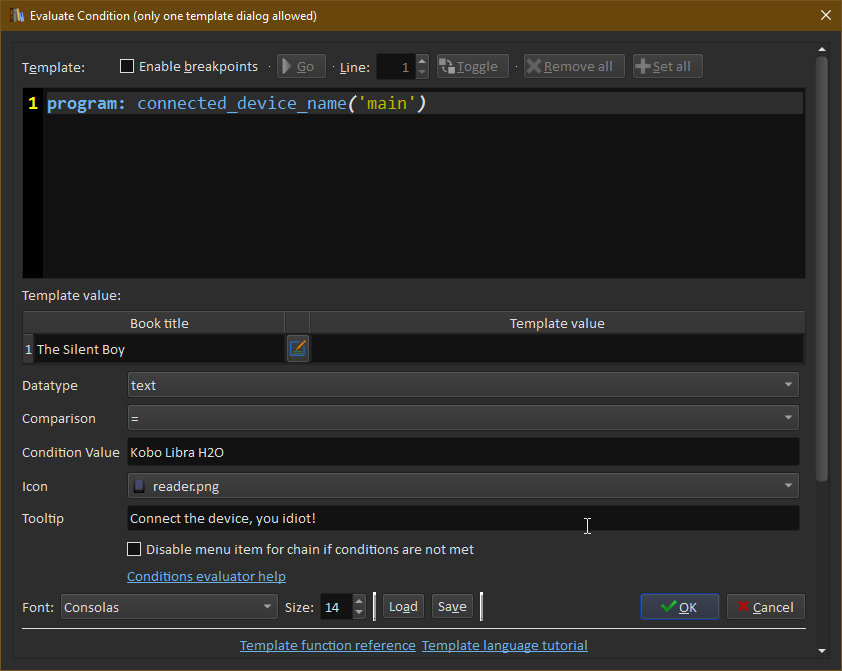Click the Condition Value field

point(463,452)
